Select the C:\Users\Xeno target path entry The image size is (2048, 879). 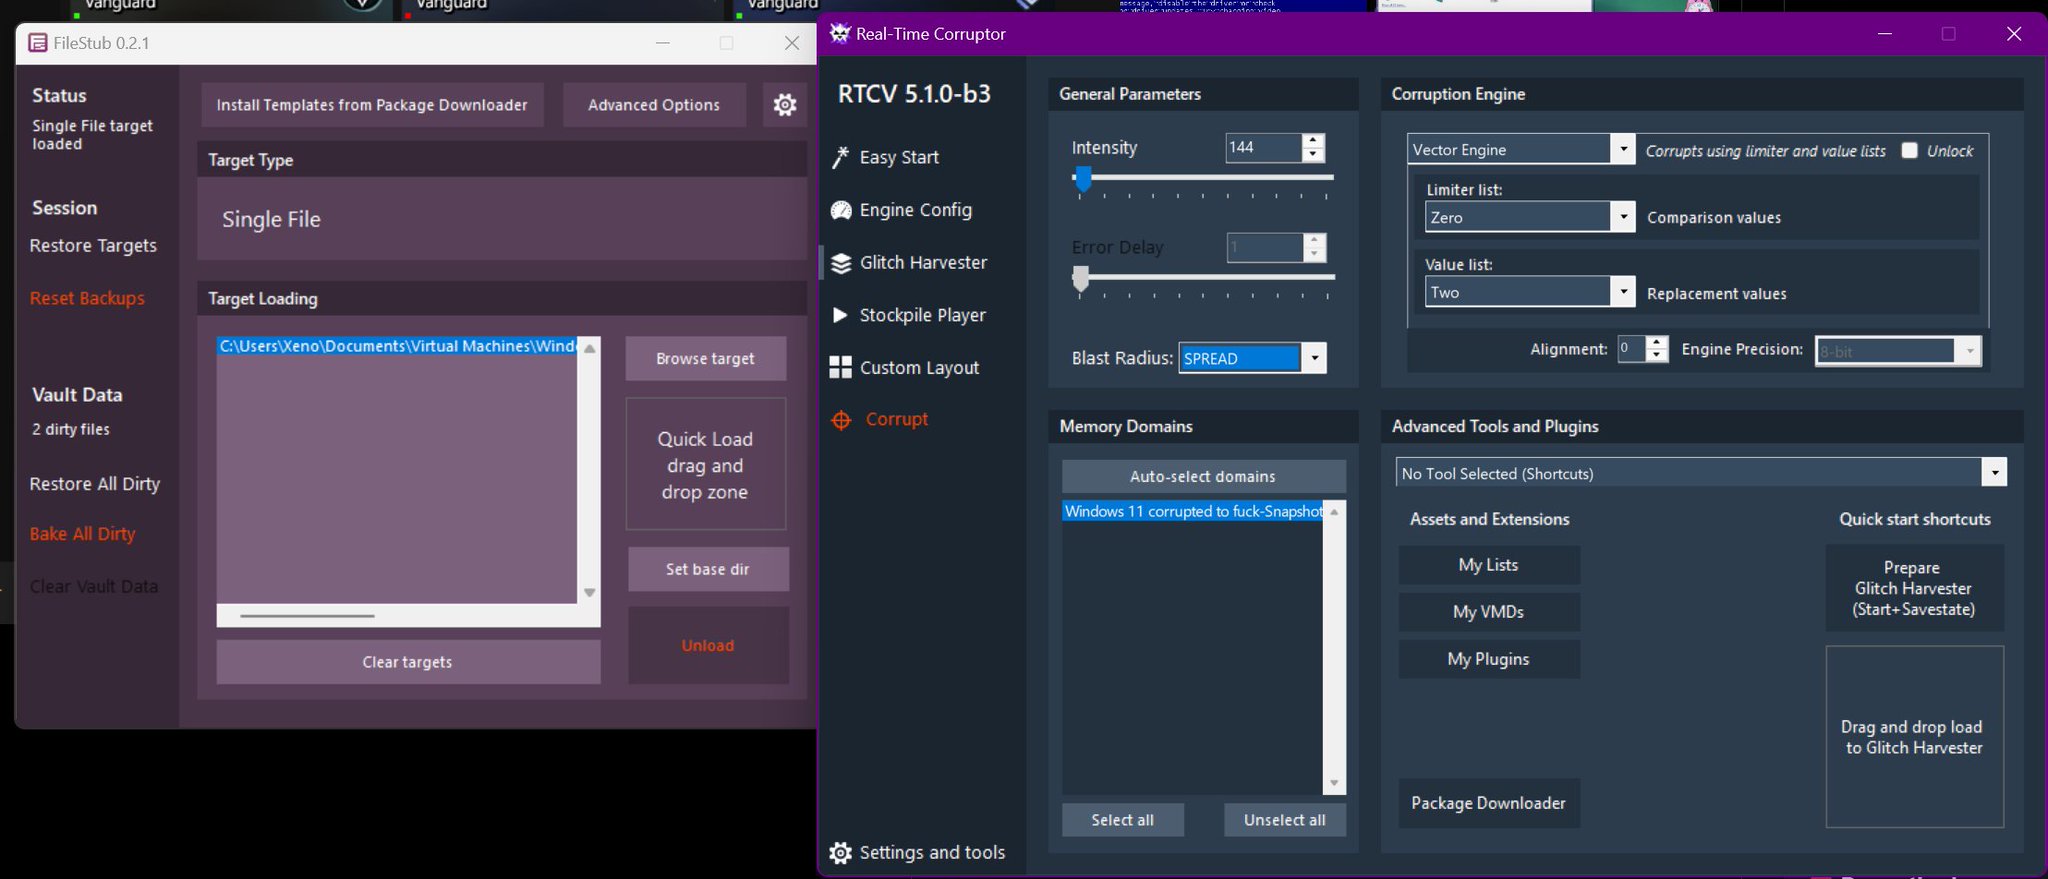pos(397,346)
